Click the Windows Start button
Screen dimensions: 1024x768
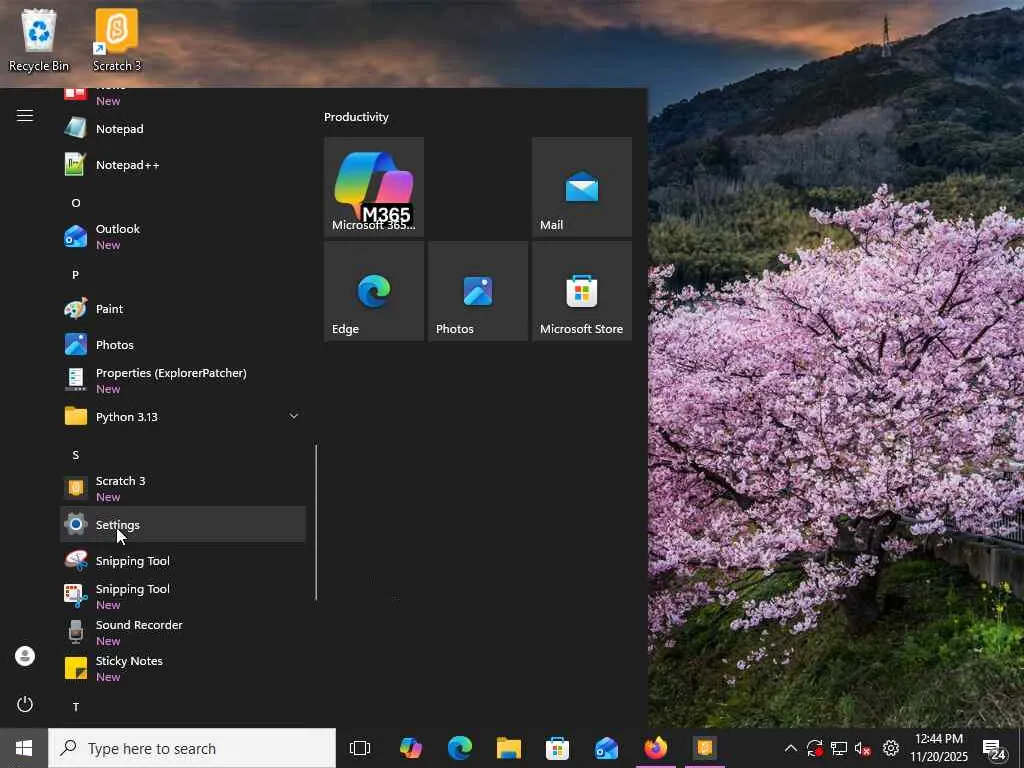point(24,748)
